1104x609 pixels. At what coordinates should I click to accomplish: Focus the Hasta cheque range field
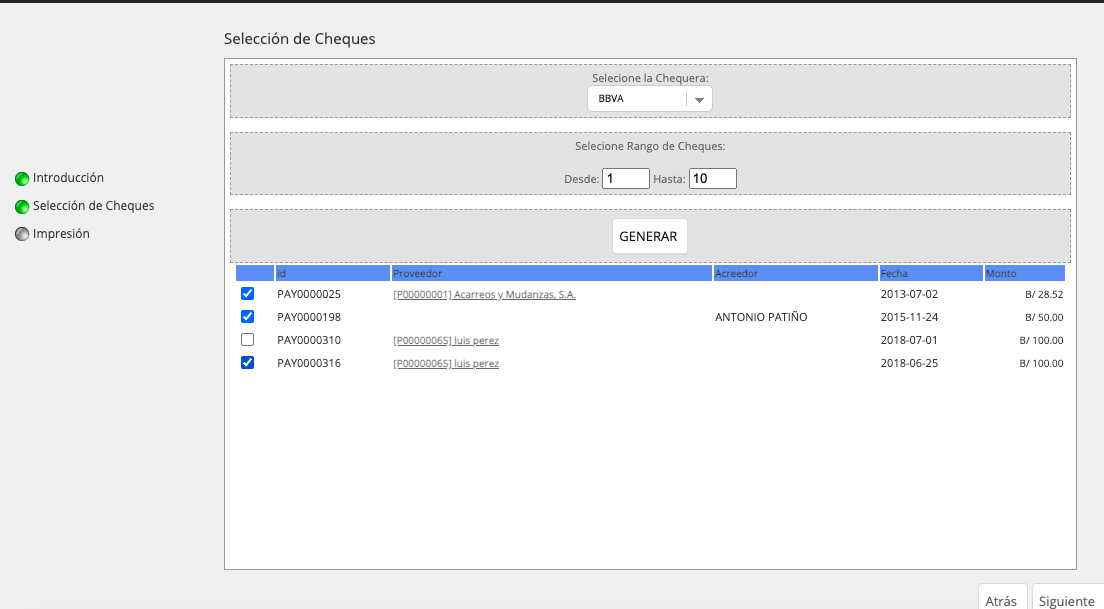pyautogui.click(x=713, y=179)
